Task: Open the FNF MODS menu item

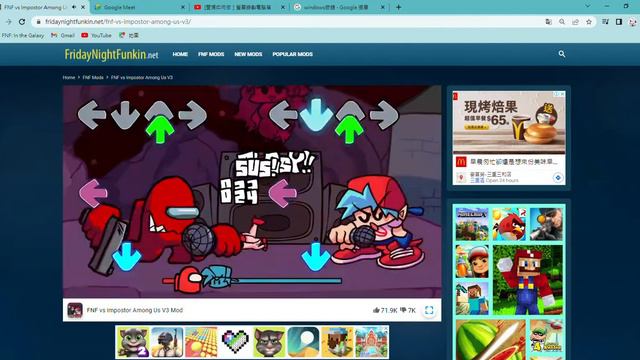Action: tap(211, 54)
